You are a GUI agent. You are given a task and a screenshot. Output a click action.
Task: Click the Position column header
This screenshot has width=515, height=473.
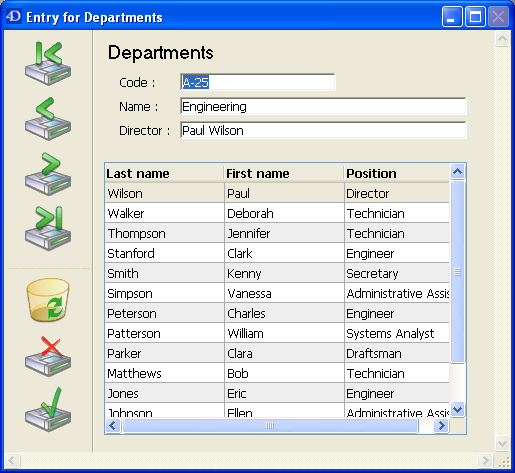(397, 173)
